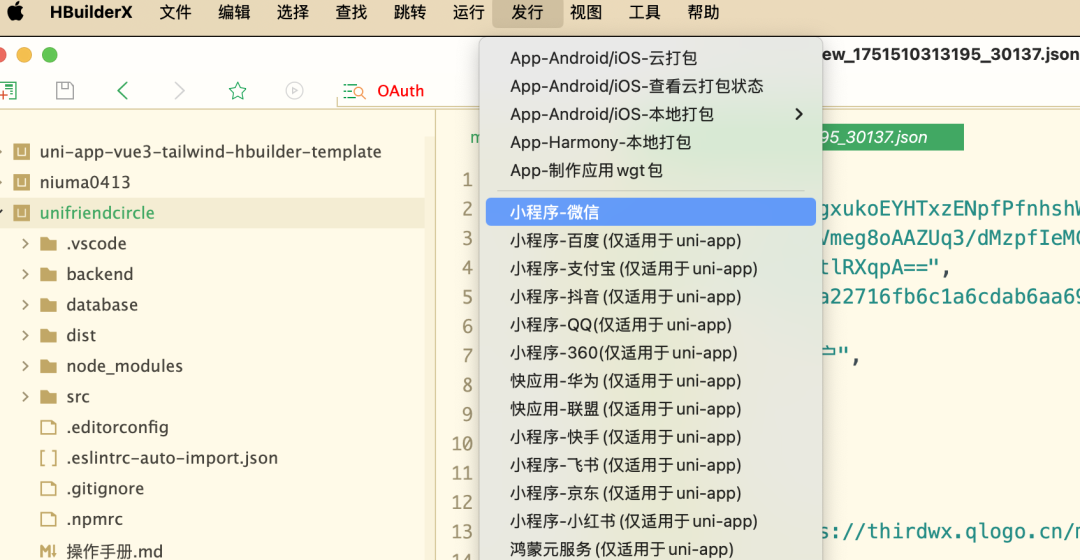Select 快应用-联盟 option
Screen dimensions: 1080x560
650,409
